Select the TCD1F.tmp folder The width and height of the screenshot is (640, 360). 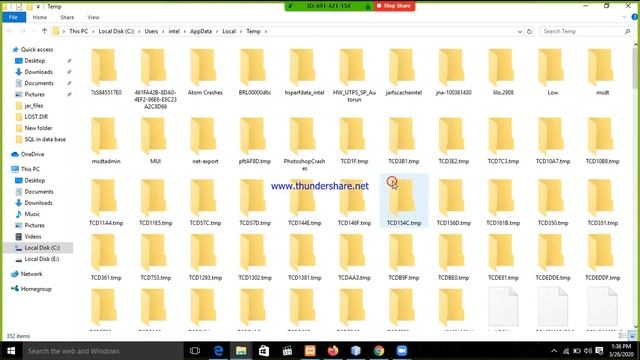point(354,140)
